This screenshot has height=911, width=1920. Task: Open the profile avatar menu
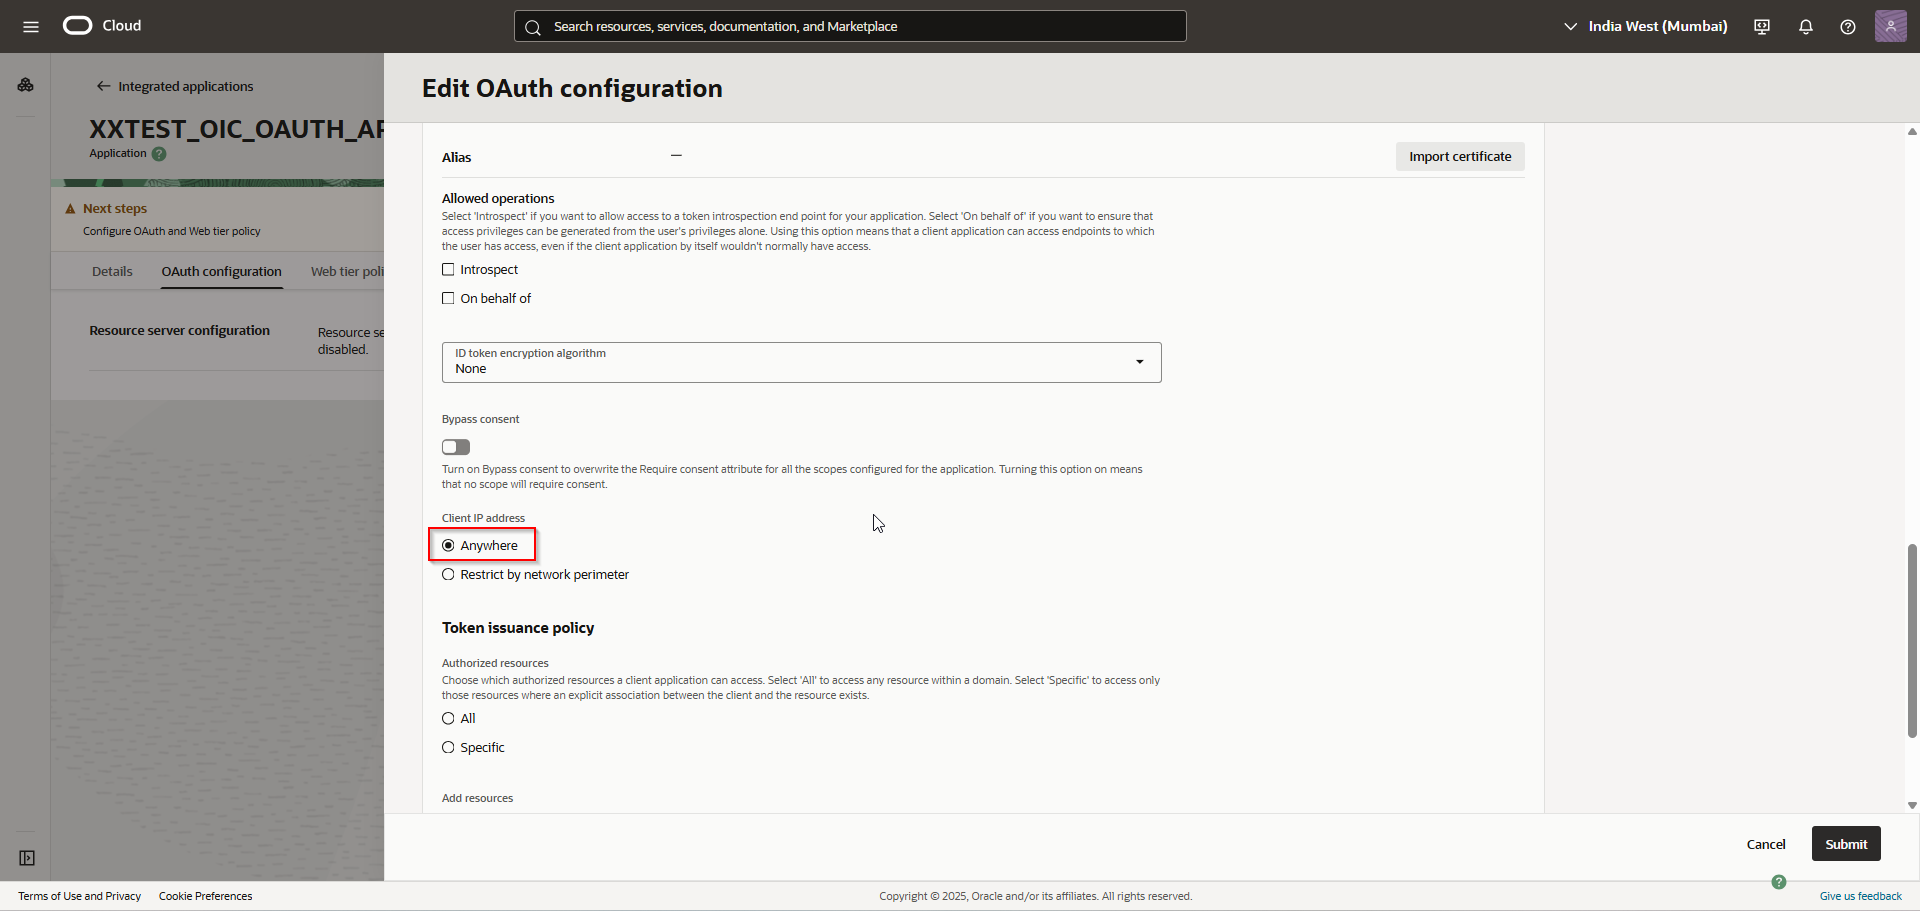point(1892,26)
